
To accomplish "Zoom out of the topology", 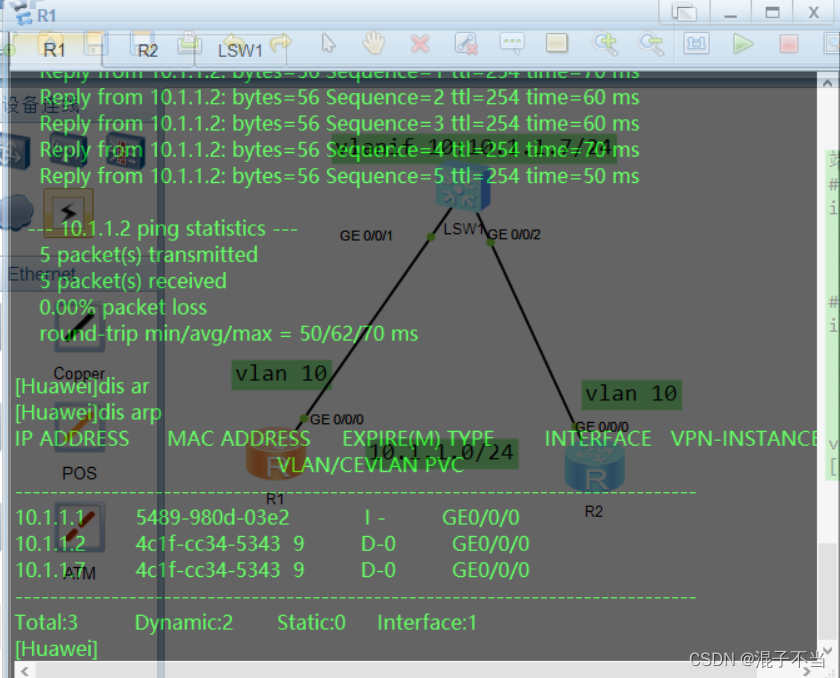I will (652, 44).
